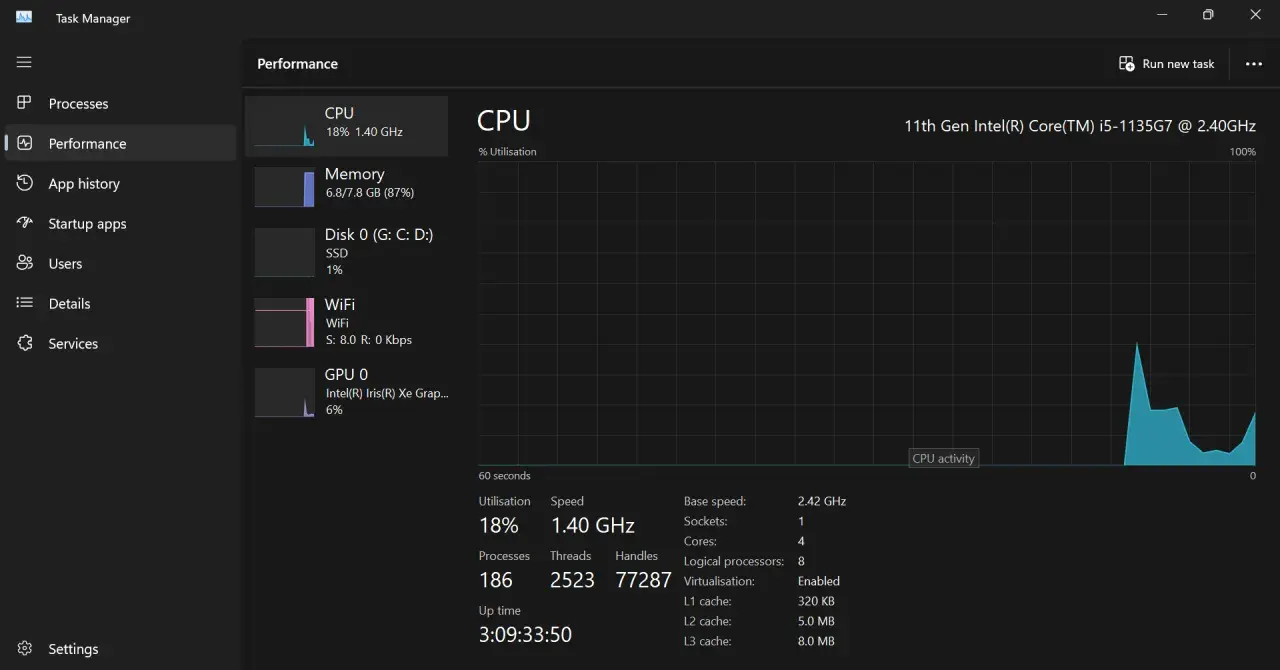
Task: Click the CPU activity tooltip label
Action: 943,458
